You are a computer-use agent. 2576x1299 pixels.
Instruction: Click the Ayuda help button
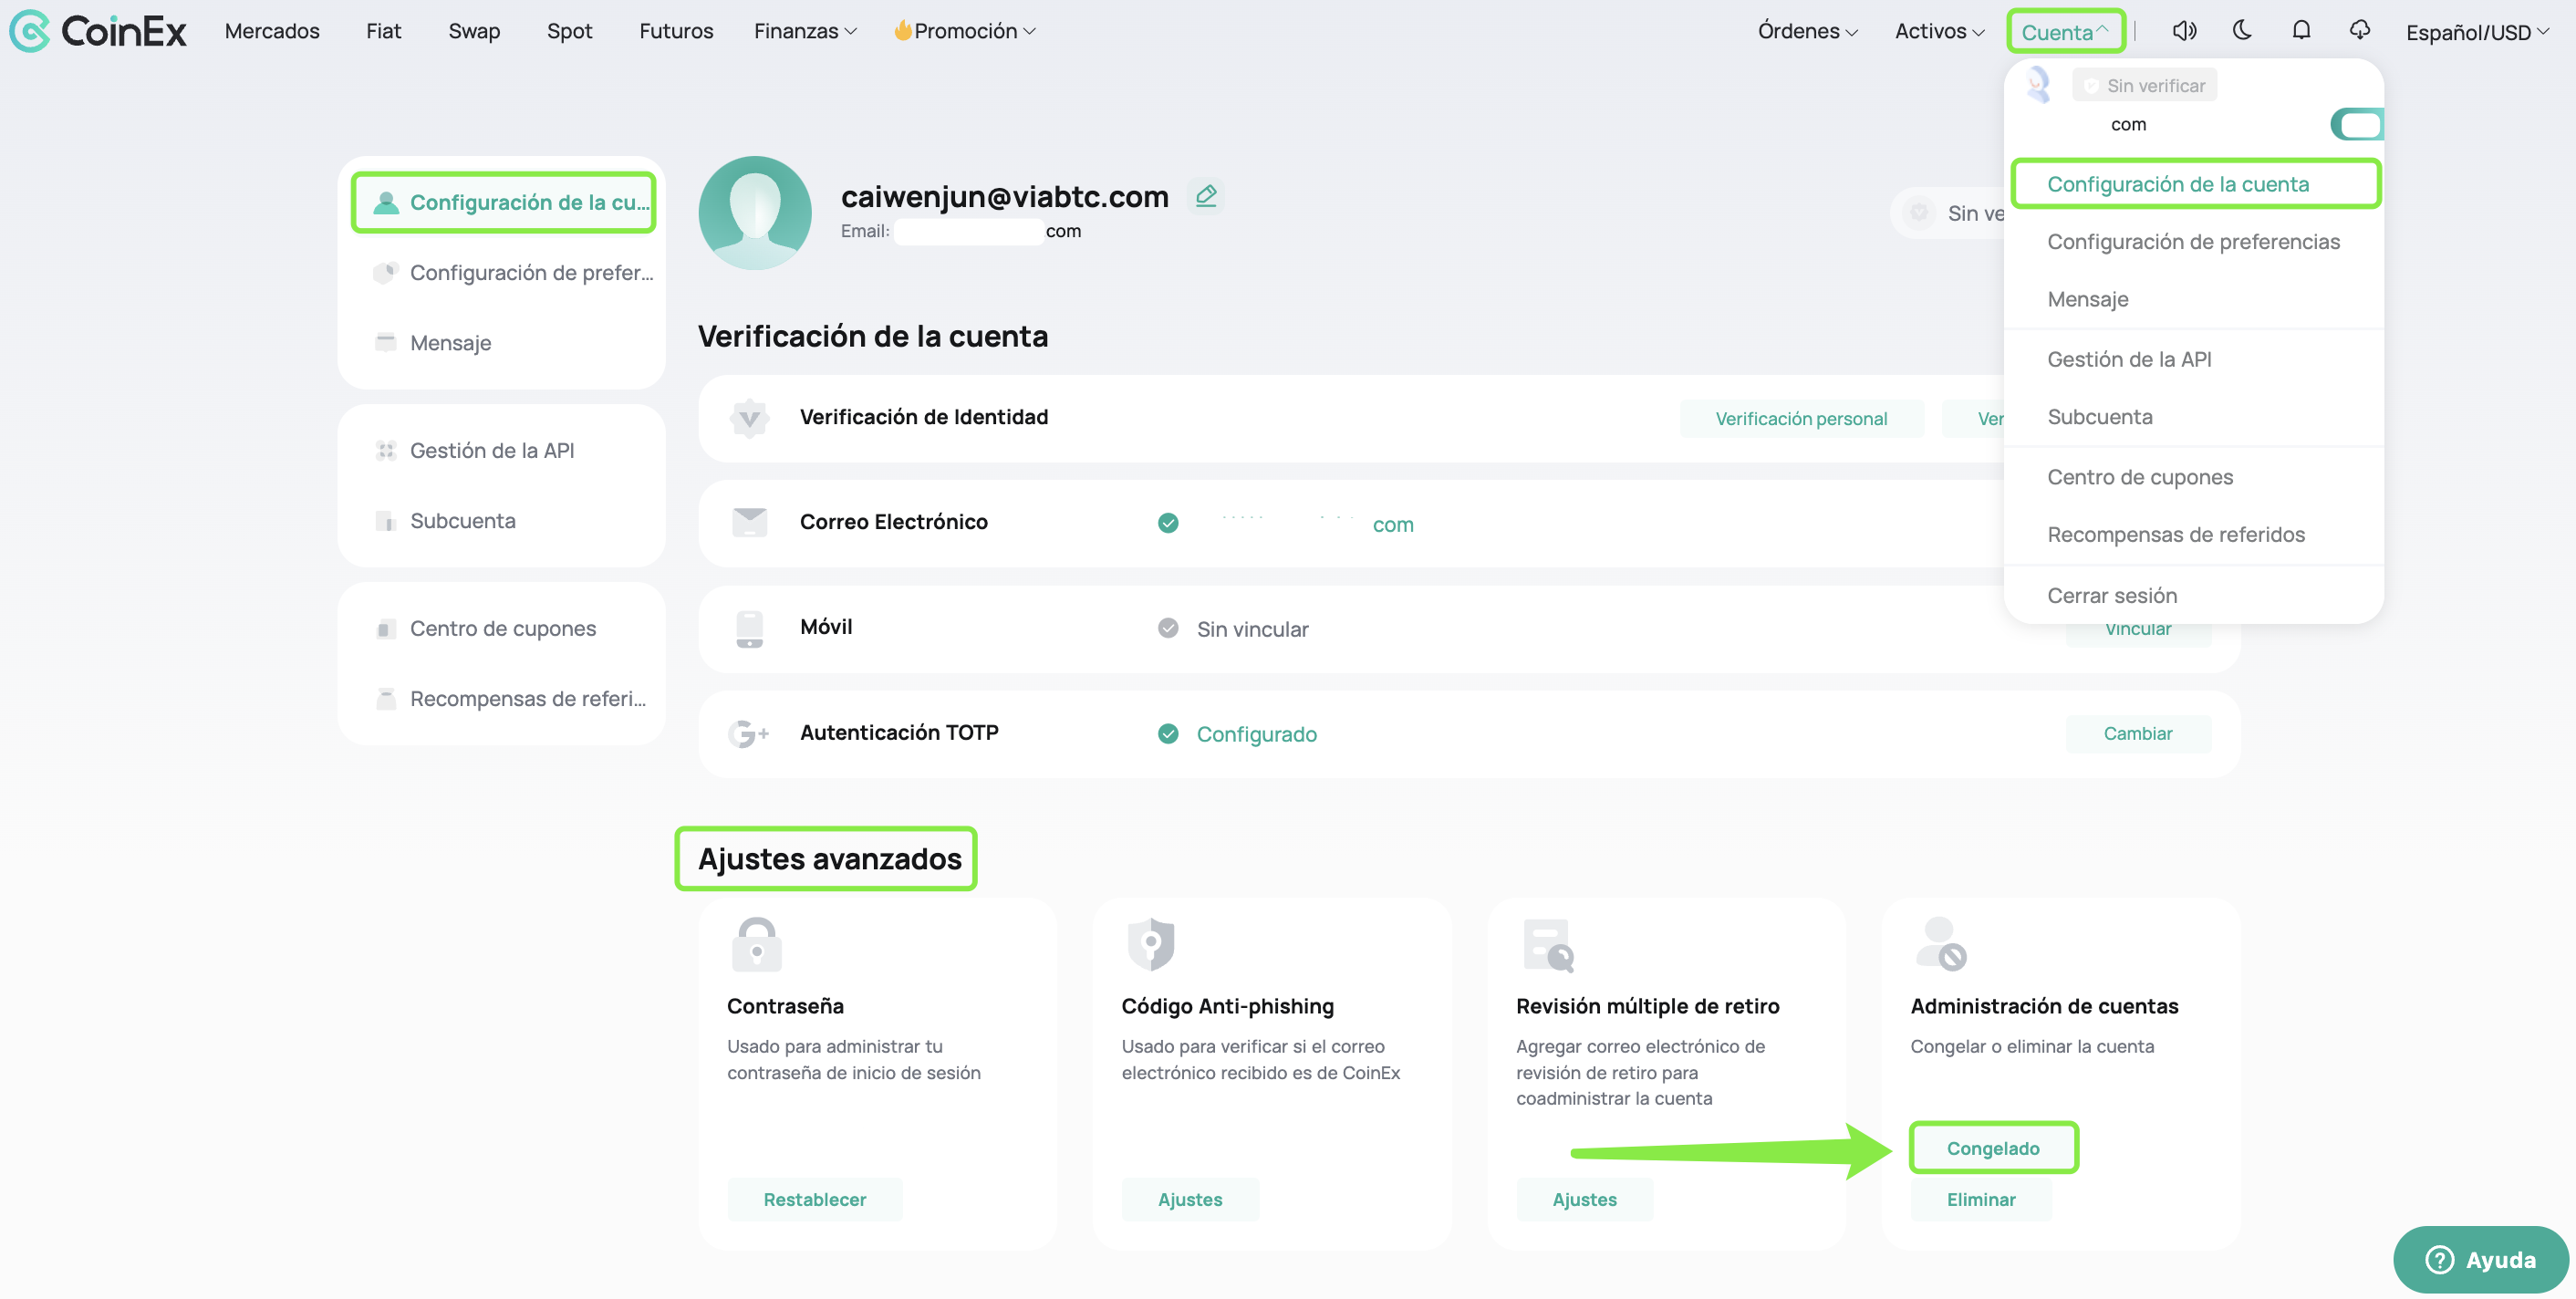pos(2481,1260)
